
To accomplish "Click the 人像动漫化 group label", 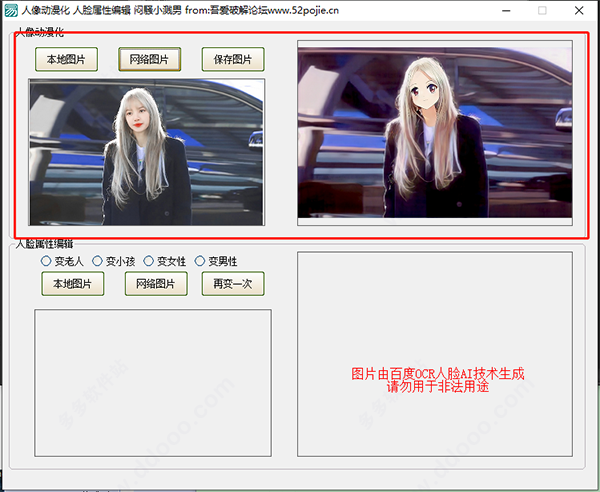I will (x=39, y=32).
